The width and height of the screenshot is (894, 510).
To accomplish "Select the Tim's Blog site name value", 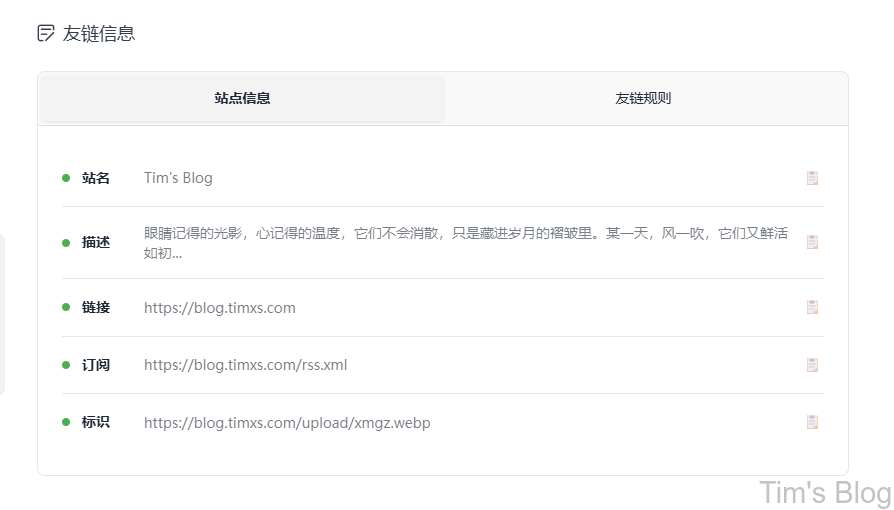I will pyautogui.click(x=178, y=178).
